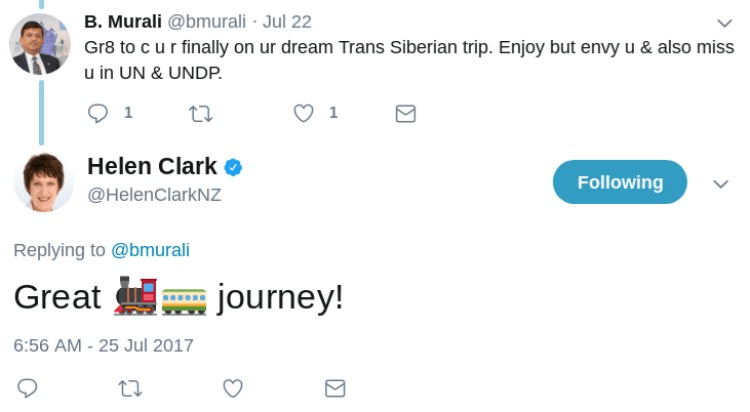Open the chevron menu beside Following button
Image resolution: width=750 pixels, height=412 pixels.
(x=720, y=183)
